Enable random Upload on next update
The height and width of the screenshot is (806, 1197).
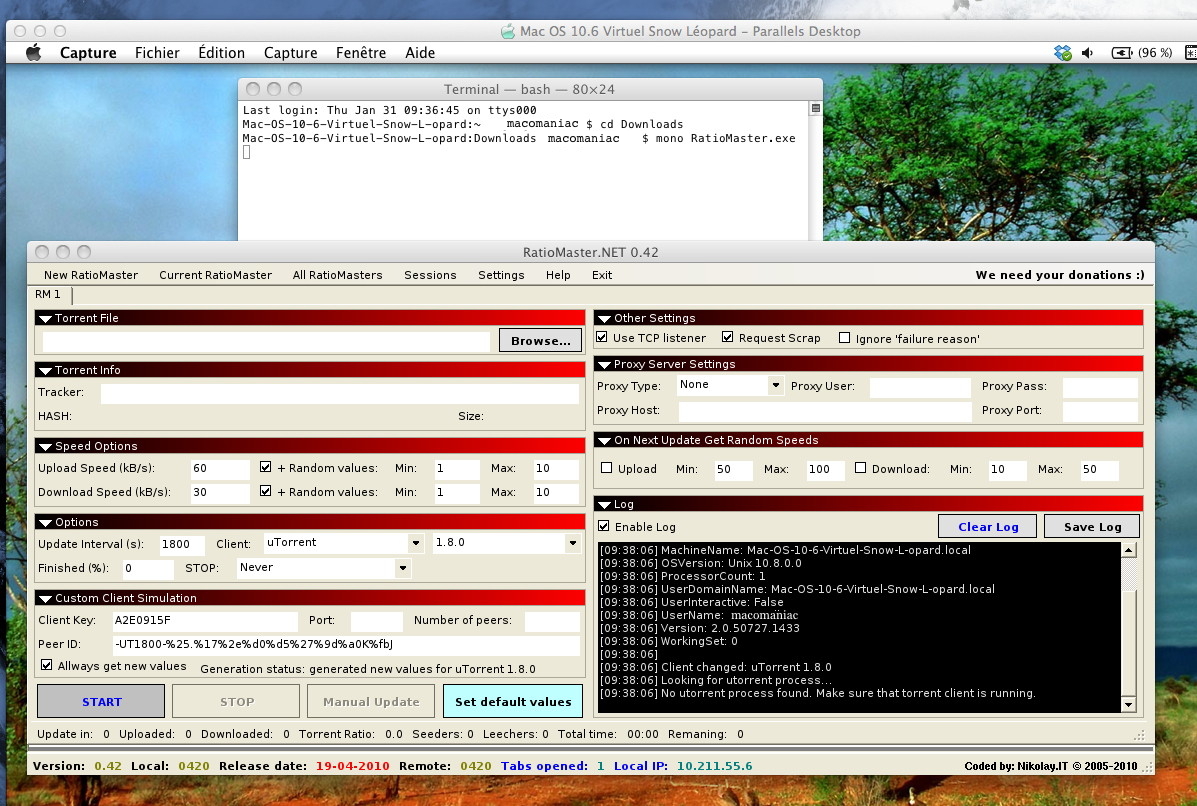607,468
